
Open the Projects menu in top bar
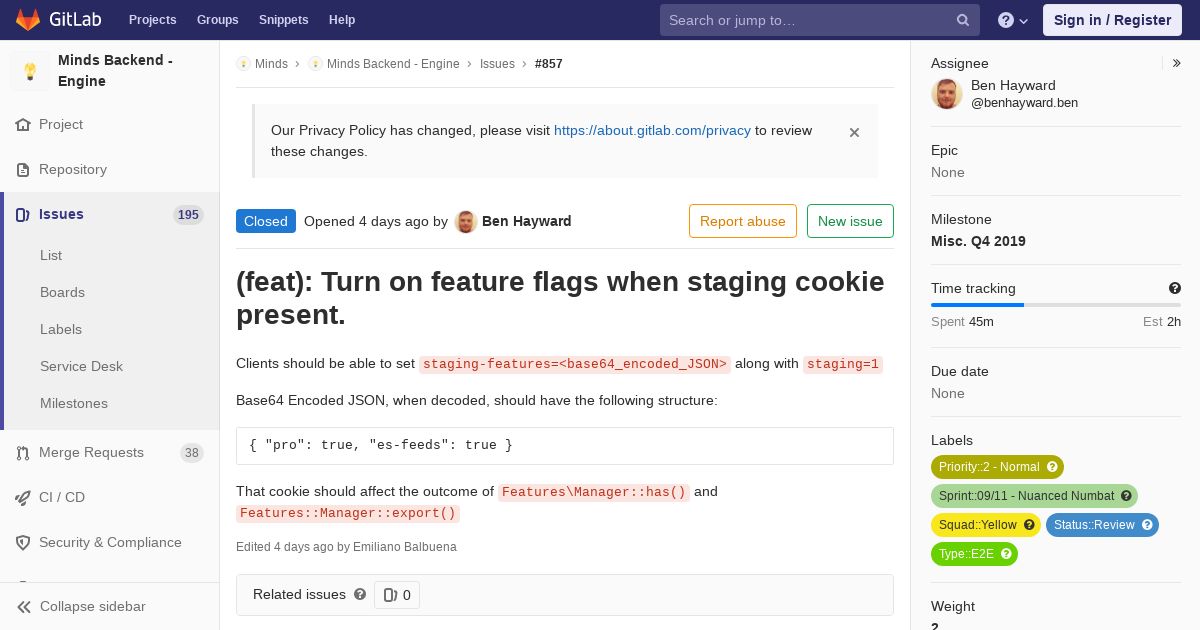click(x=152, y=20)
